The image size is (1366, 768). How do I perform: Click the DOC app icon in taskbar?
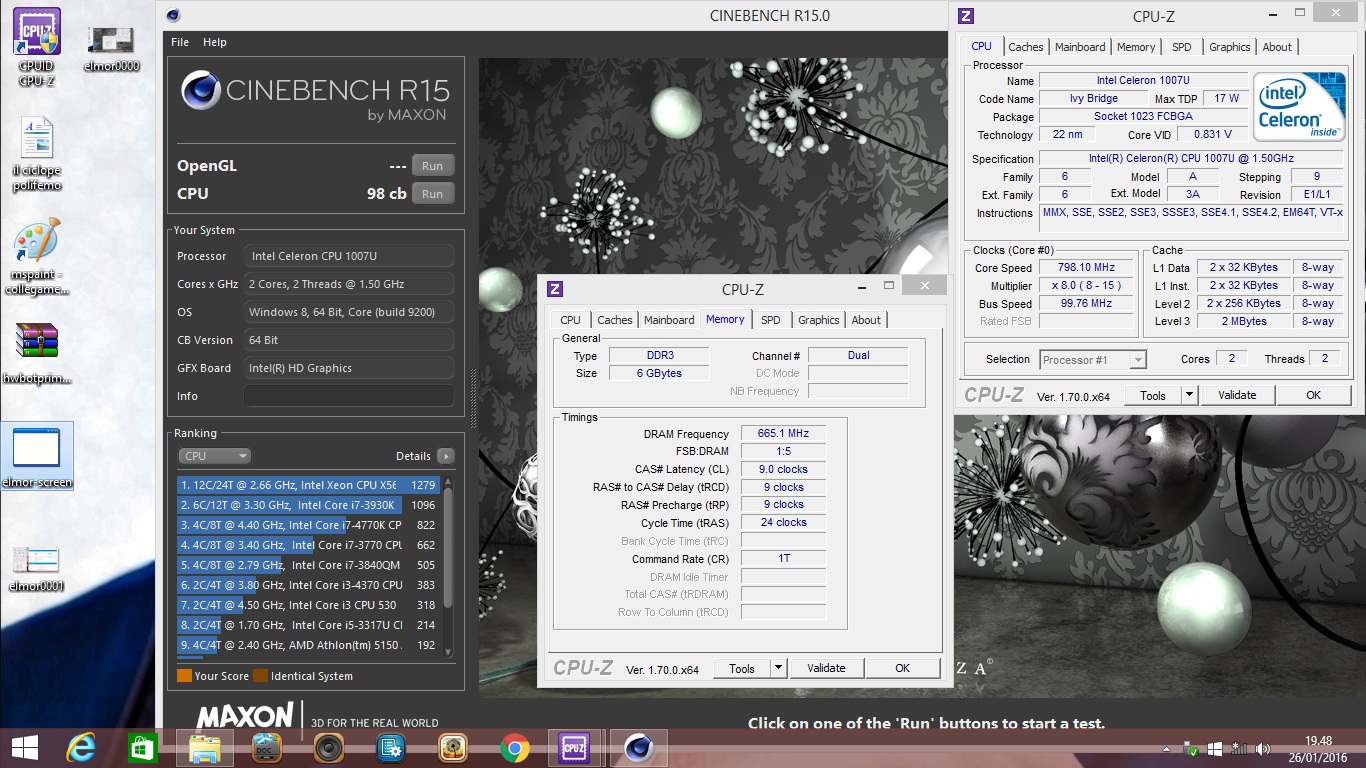[267, 747]
